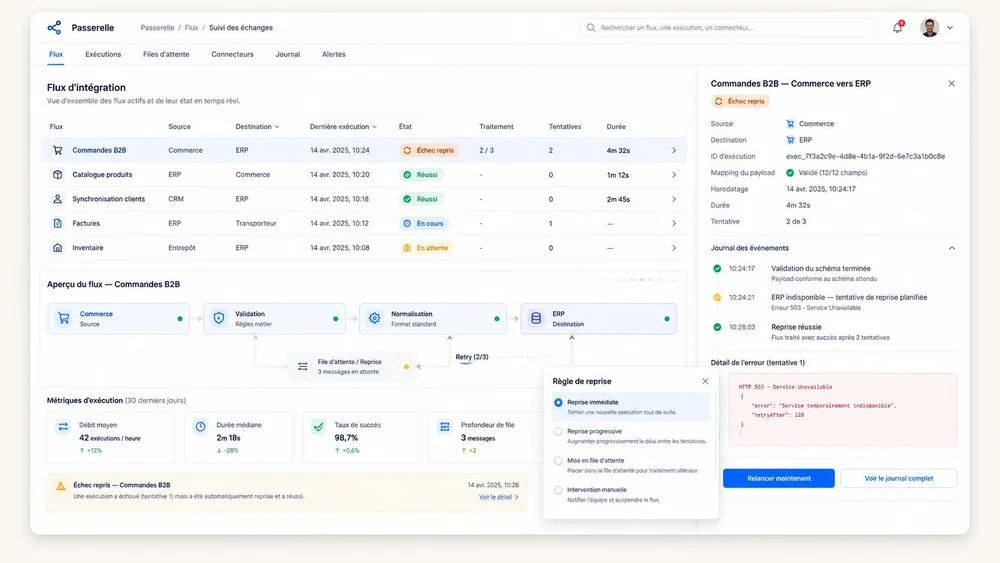
Task: Open the Voir le détail link
Action: [499, 497]
